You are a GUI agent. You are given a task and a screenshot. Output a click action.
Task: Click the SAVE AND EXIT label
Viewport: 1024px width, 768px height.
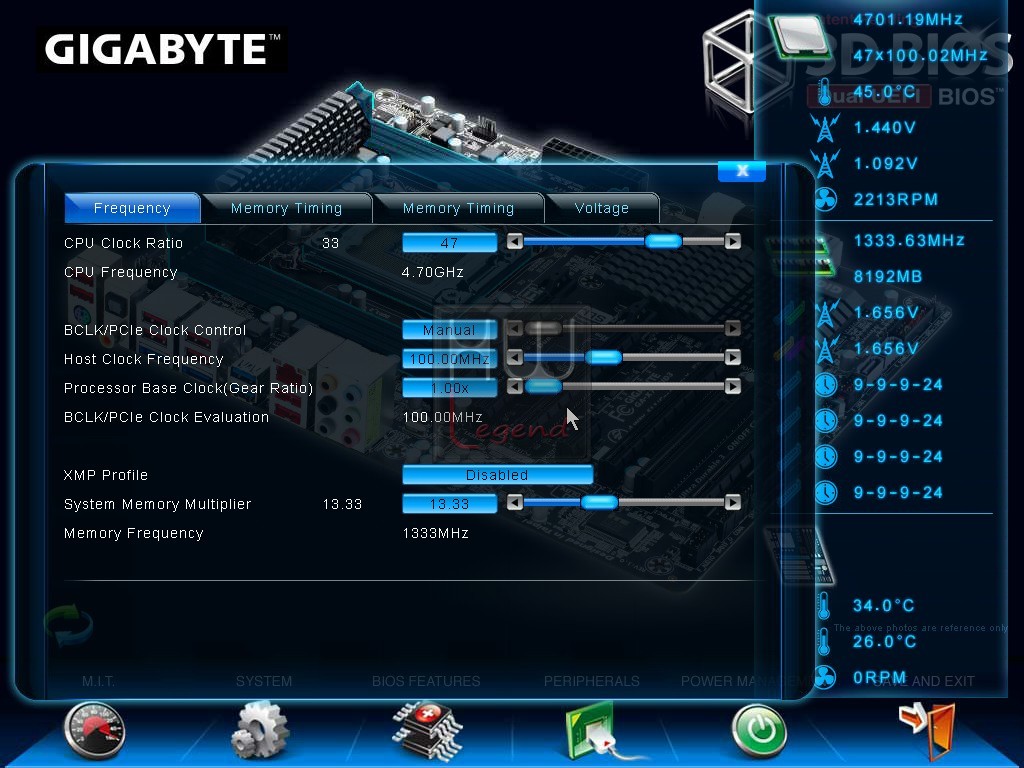coord(924,681)
